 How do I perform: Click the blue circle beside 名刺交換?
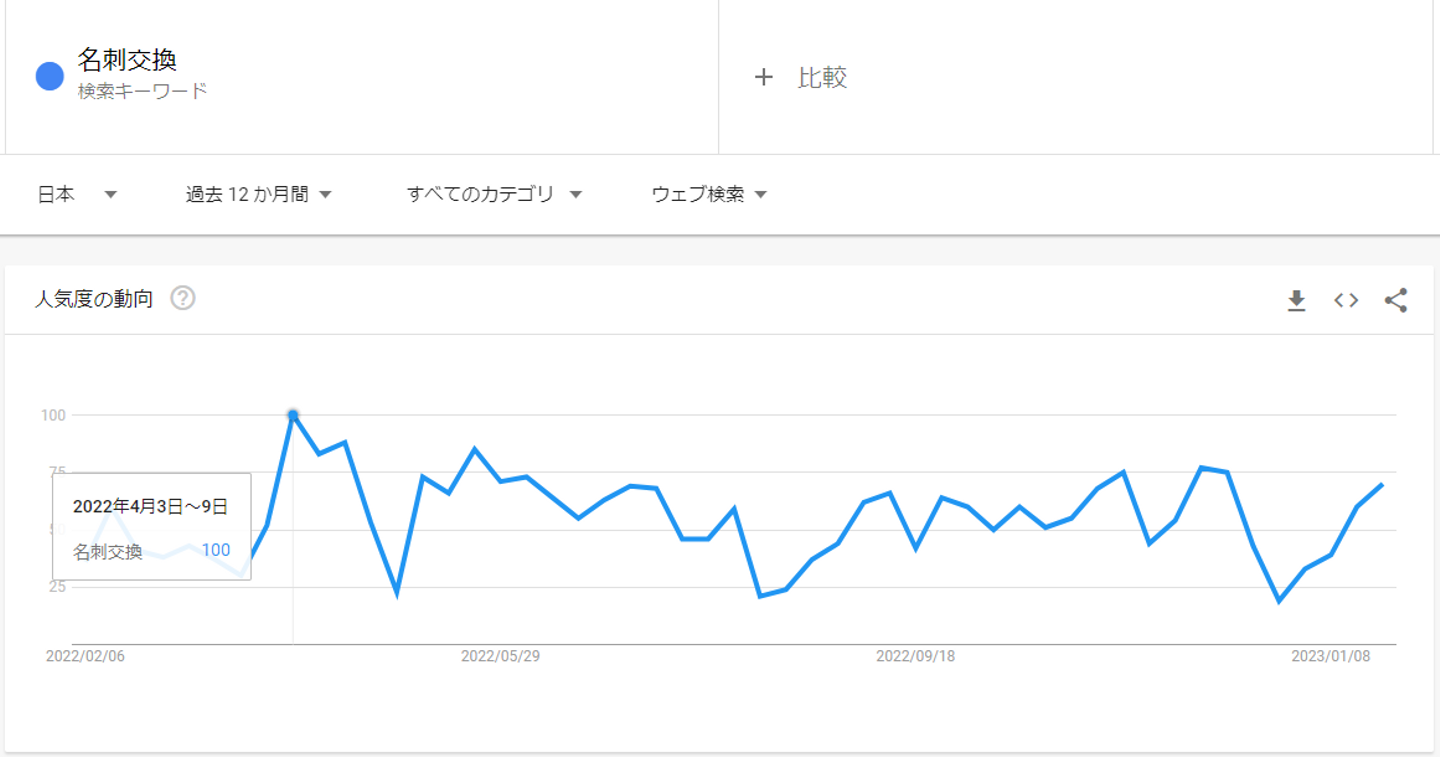click(50, 76)
